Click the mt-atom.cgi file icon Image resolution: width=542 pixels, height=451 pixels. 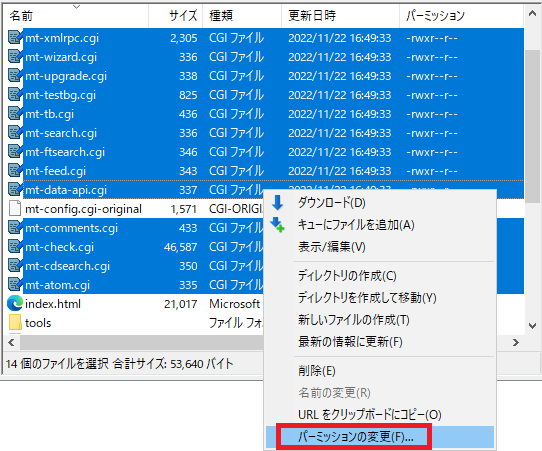coord(15,284)
